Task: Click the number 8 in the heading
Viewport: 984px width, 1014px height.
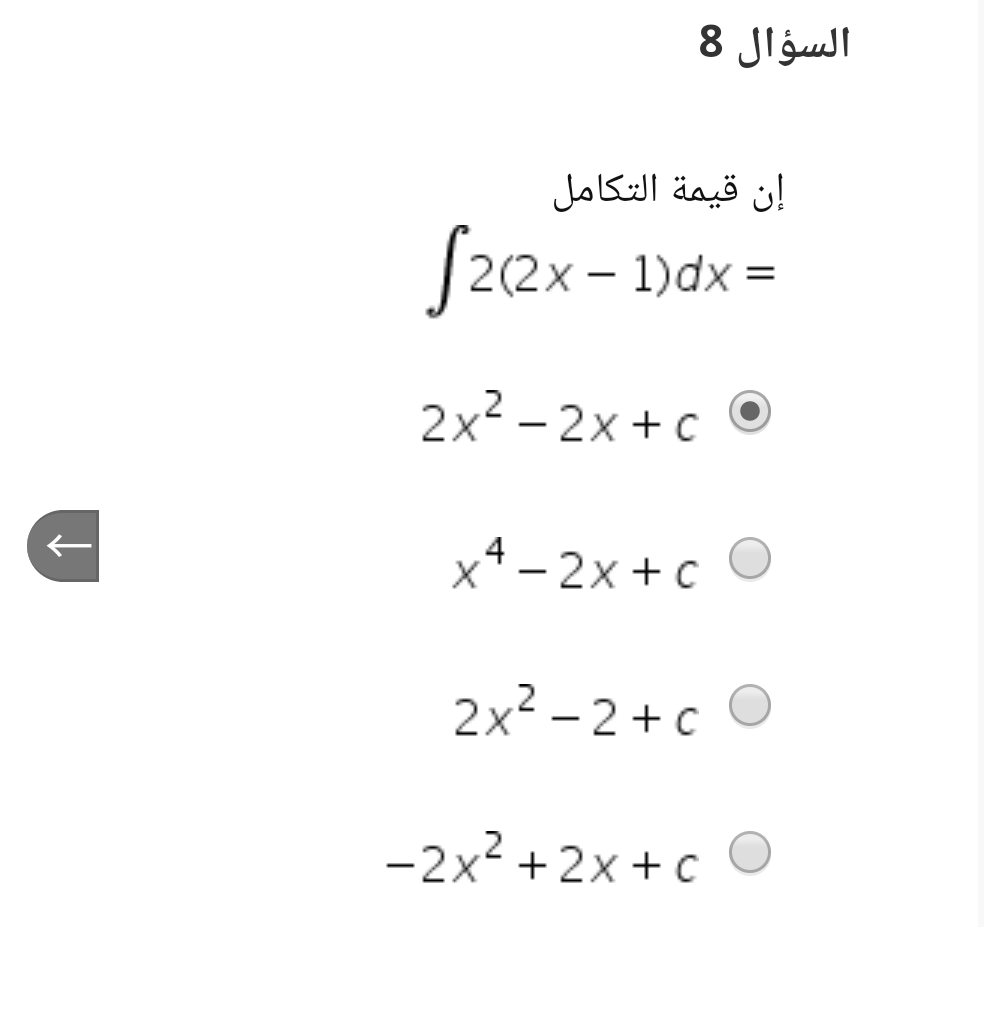Action: 711,43
